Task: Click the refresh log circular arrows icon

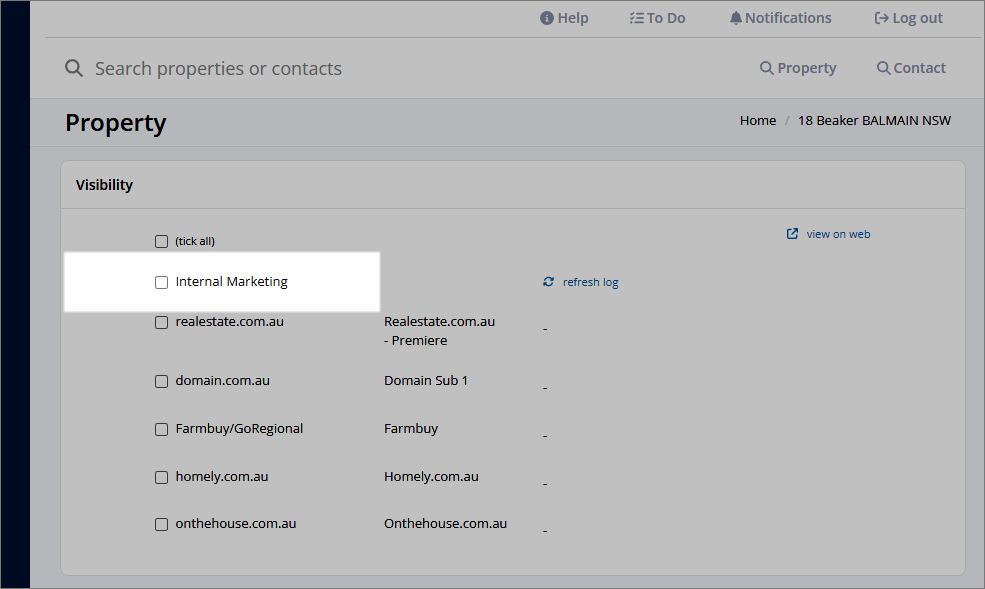Action: 548,282
